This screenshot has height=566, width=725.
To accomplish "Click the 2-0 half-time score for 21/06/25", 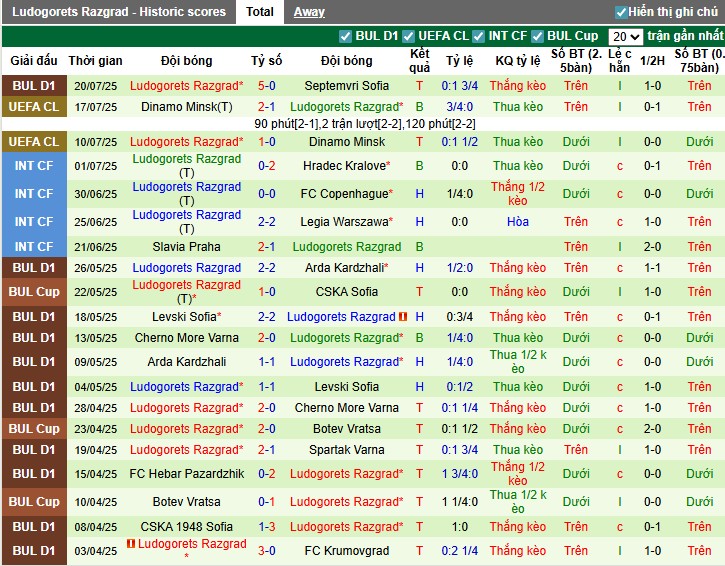I will click(x=652, y=246).
